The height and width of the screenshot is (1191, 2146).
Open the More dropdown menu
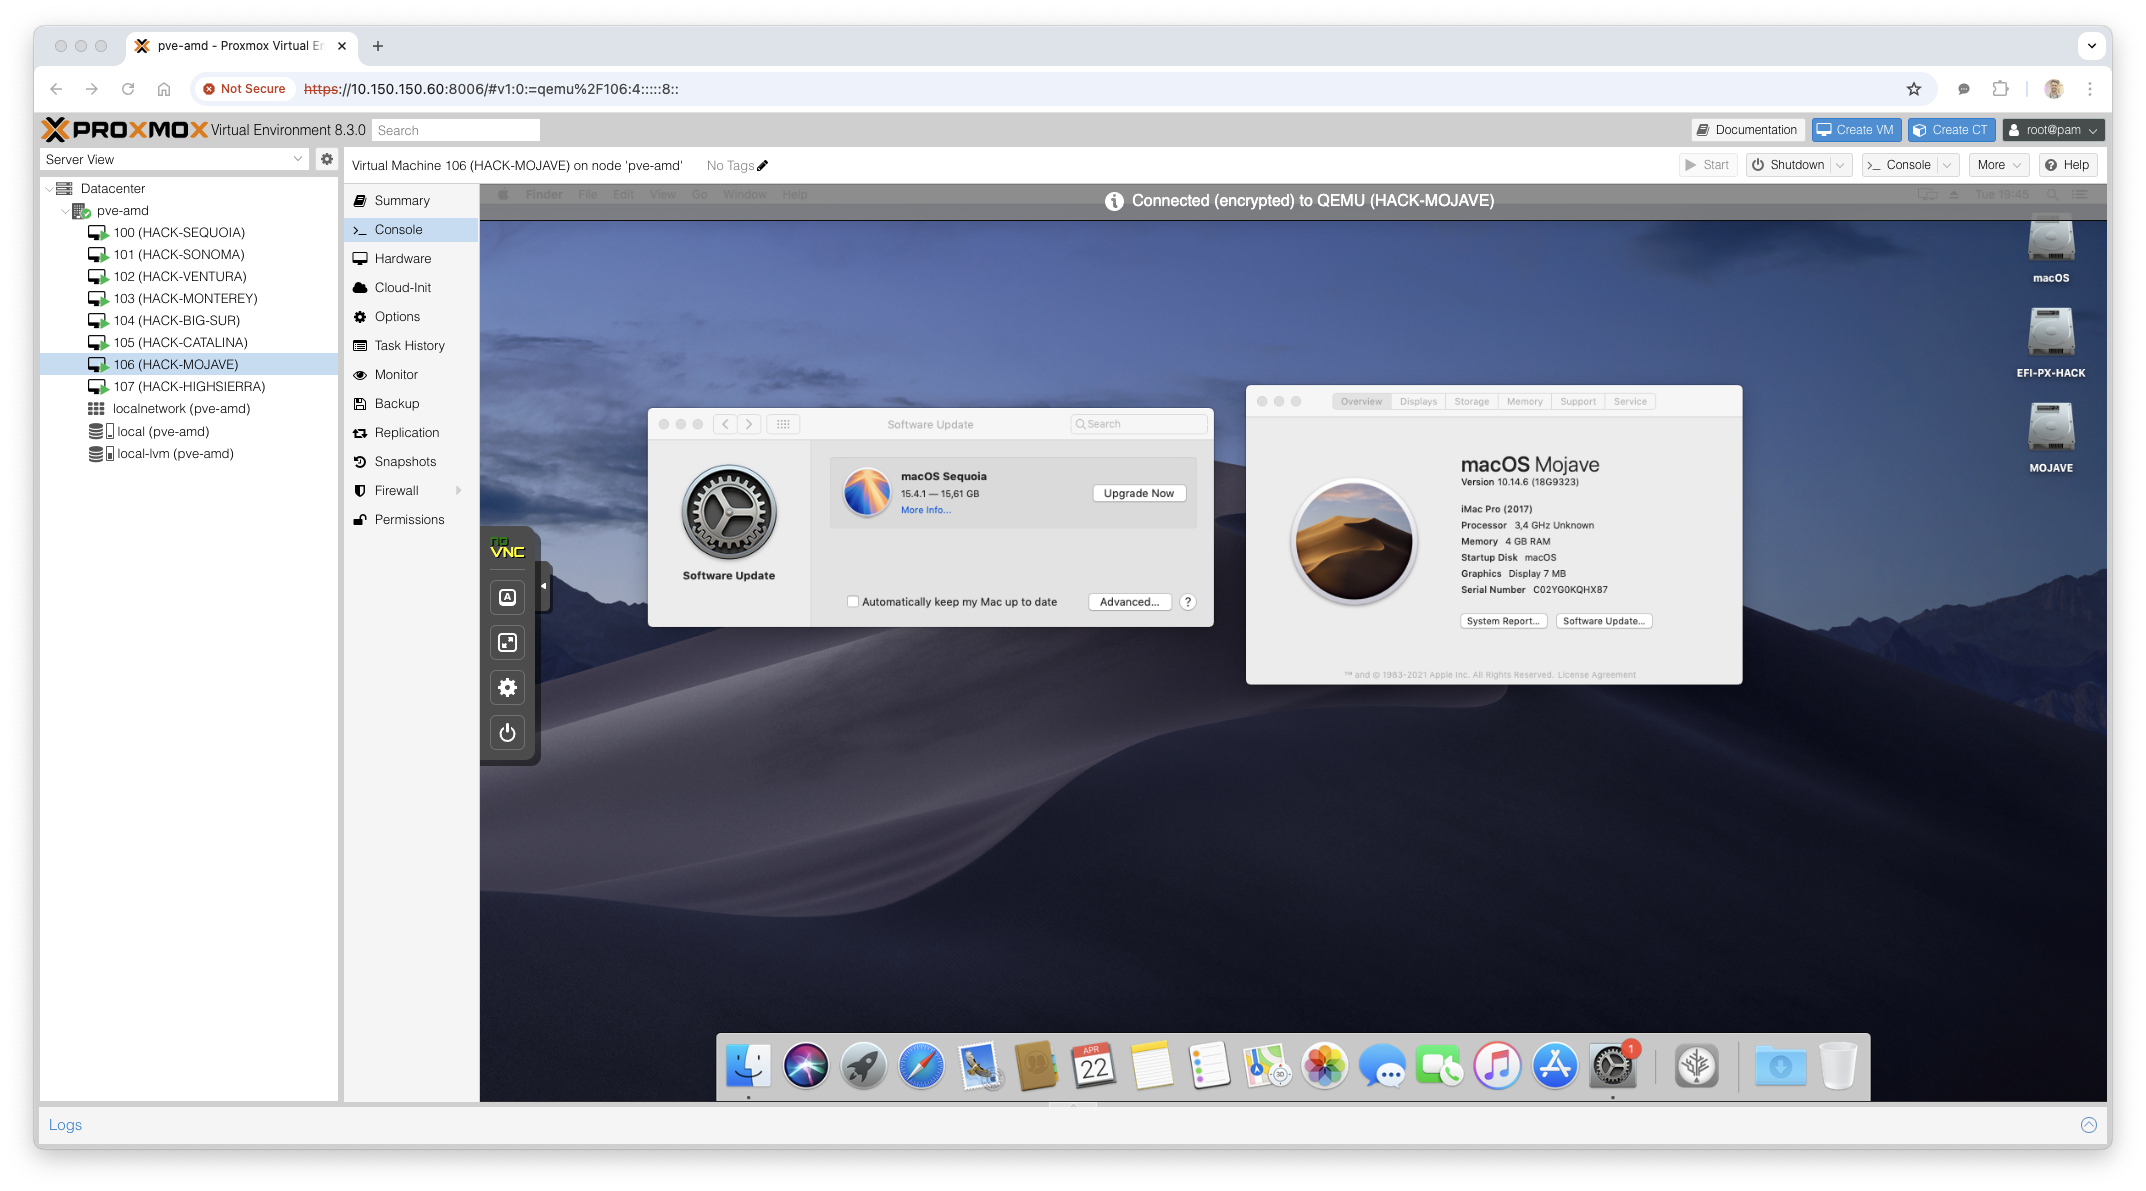tap(2000, 165)
